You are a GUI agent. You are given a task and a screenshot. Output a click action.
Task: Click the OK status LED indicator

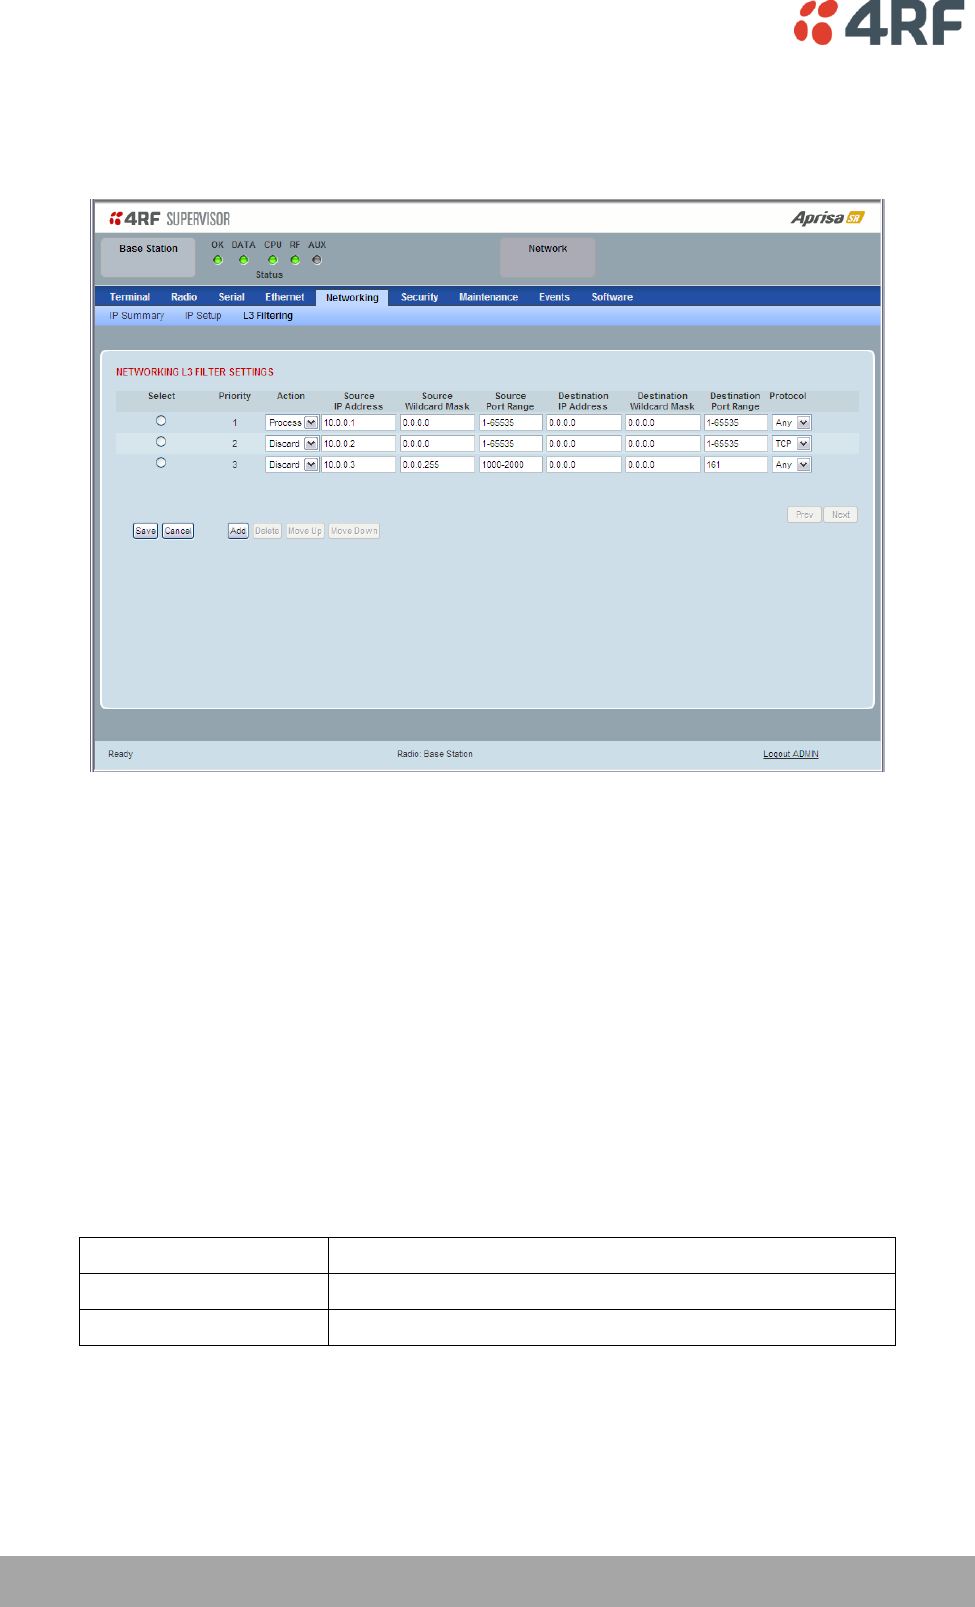[x=218, y=260]
